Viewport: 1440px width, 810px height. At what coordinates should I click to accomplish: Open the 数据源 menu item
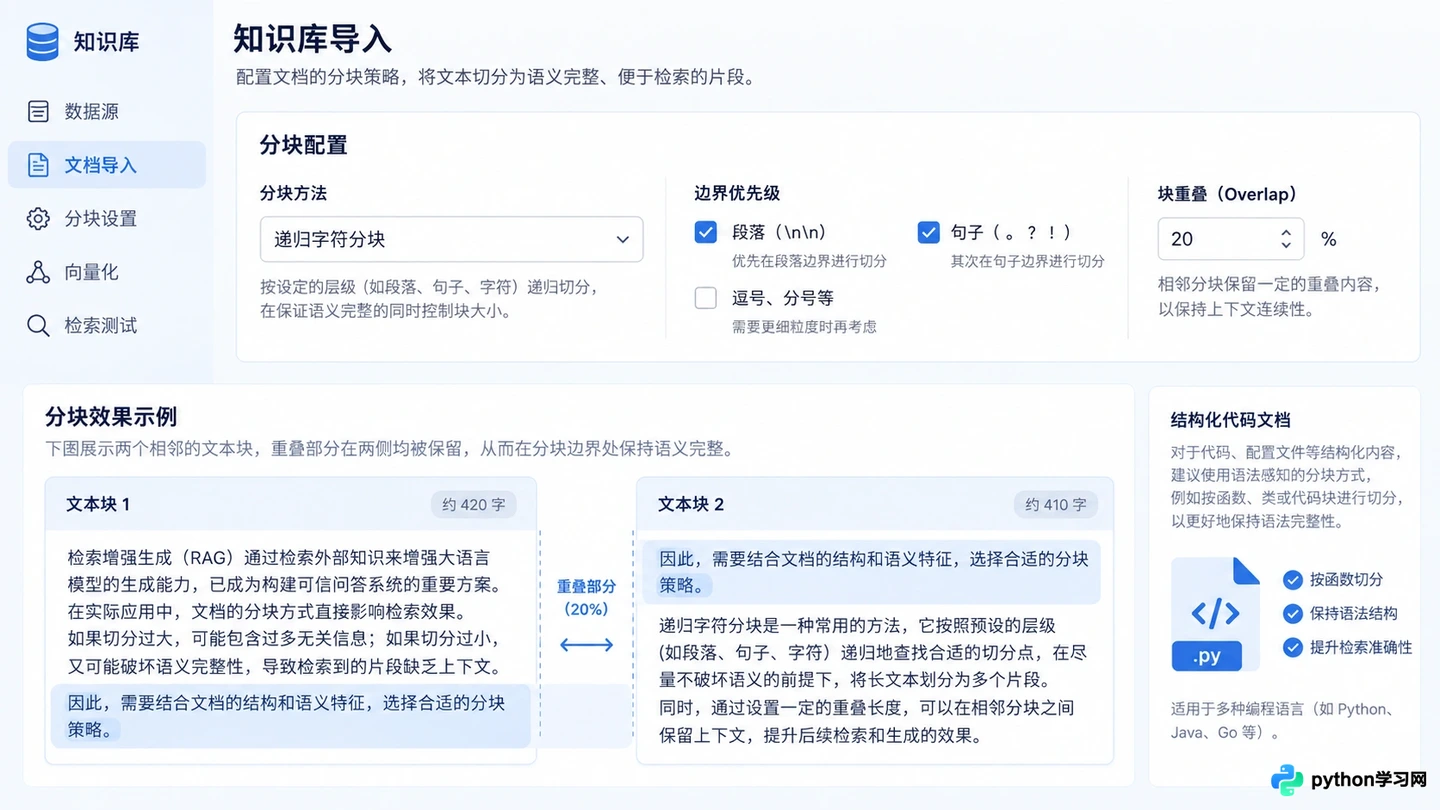click(x=107, y=111)
